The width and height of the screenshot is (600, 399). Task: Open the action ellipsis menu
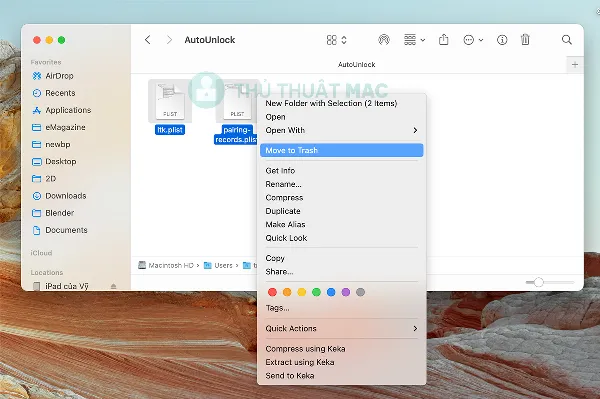[473, 40]
